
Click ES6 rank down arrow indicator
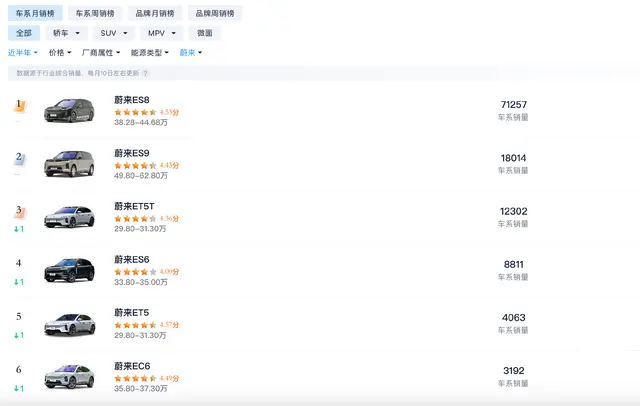click(x=19, y=282)
